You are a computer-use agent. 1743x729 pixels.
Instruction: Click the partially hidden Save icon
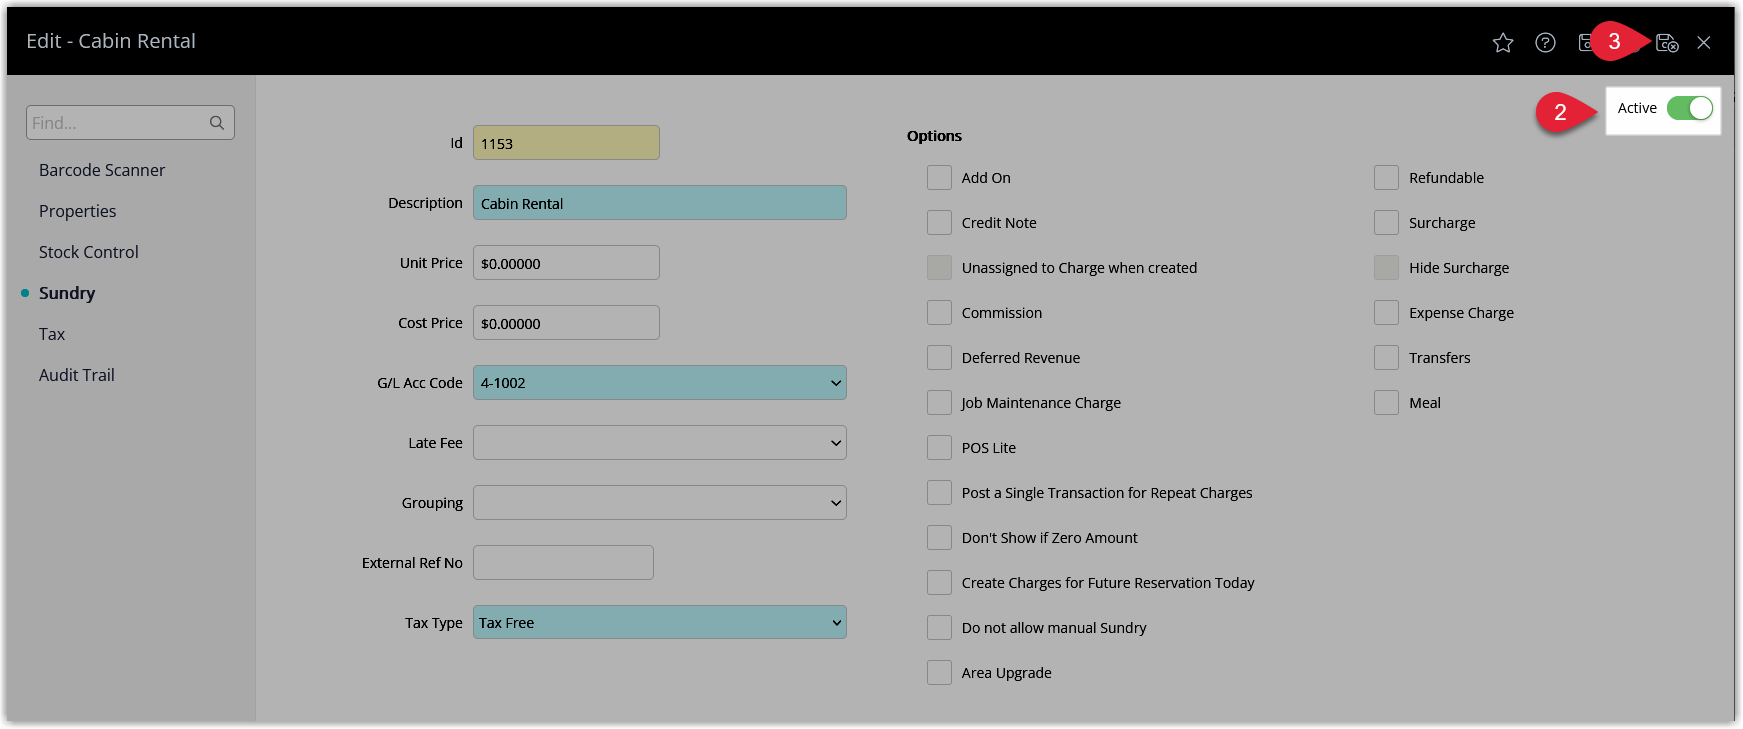(x=1584, y=43)
